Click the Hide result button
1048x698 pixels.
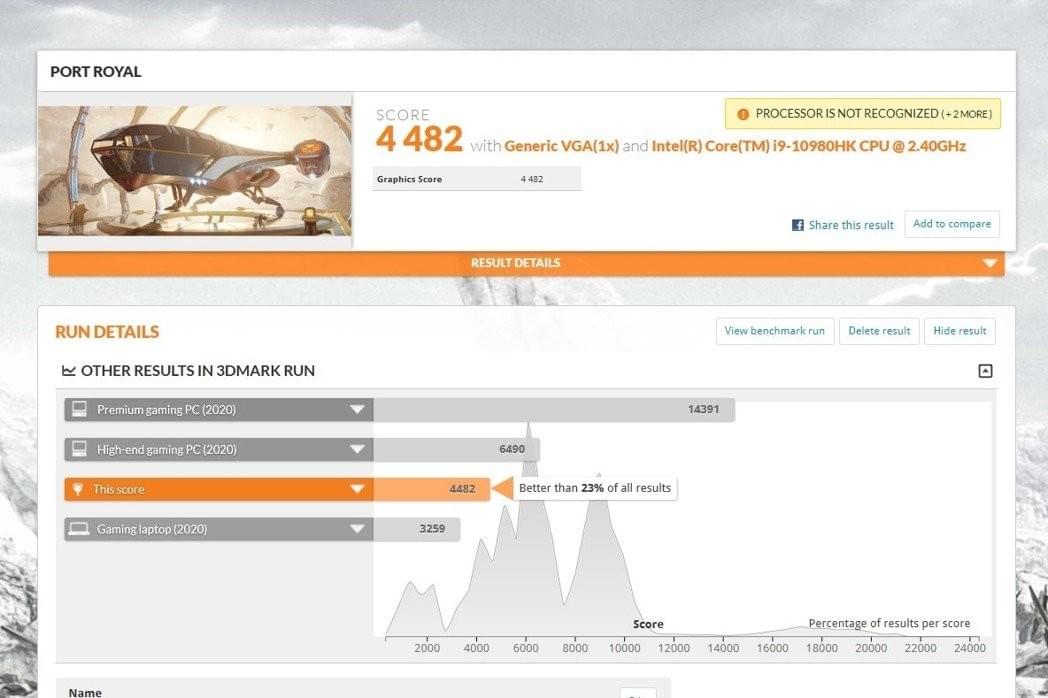coord(960,331)
